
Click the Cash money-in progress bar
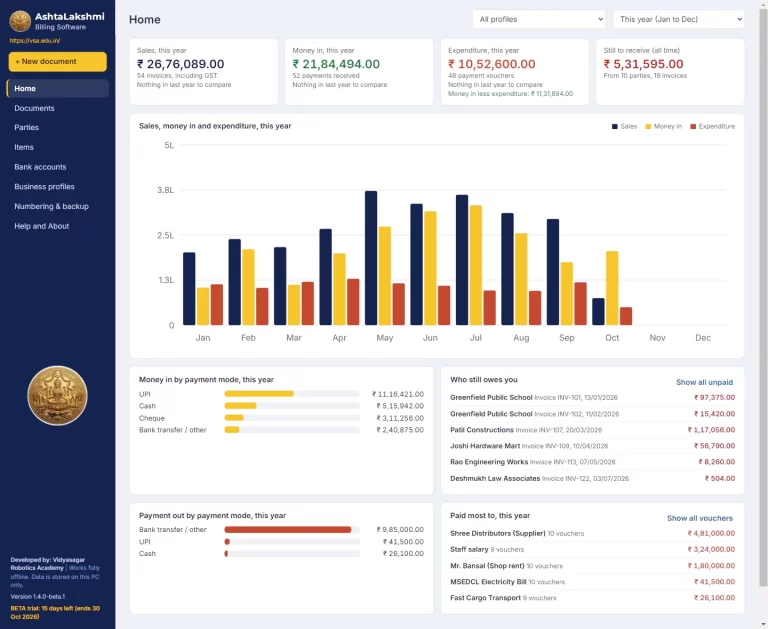click(x=292, y=406)
